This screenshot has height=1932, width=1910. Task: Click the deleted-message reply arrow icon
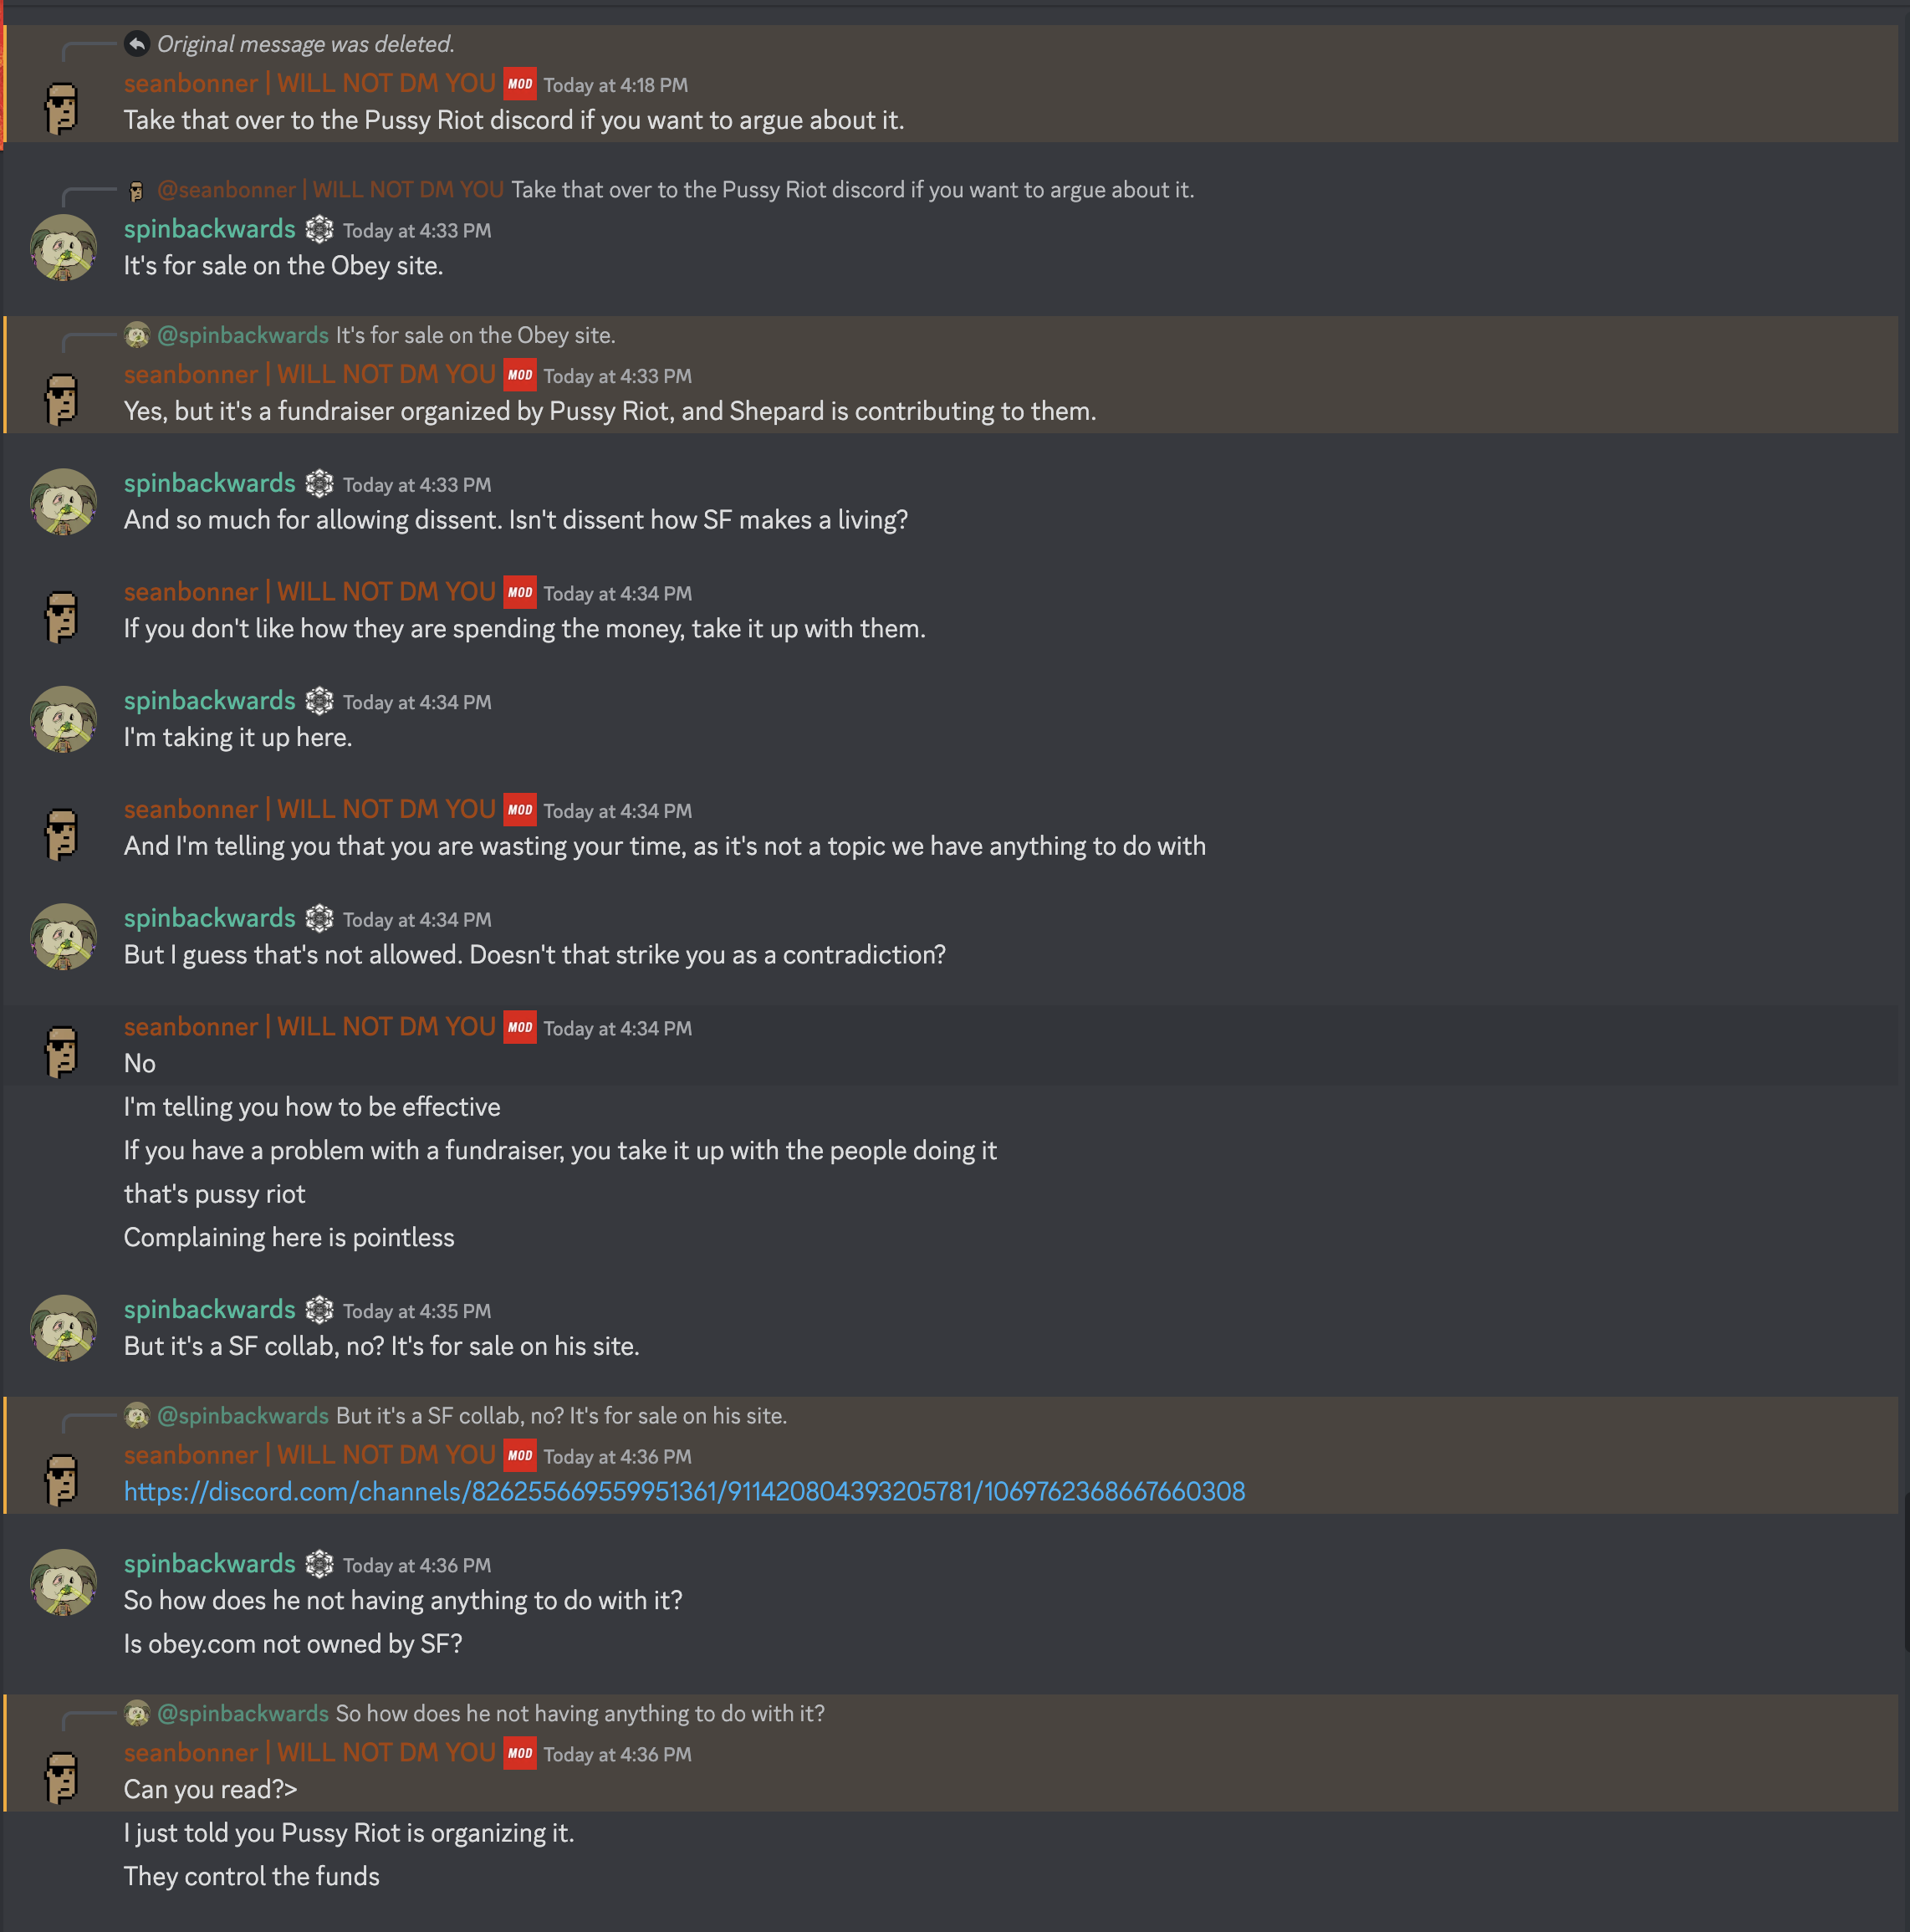[137, 43]
